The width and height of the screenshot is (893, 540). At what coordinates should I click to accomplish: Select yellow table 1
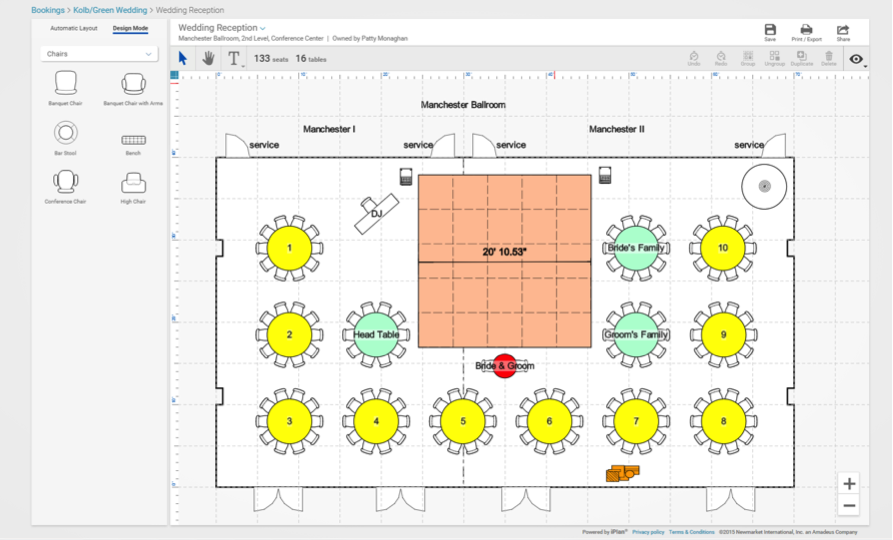pyautogui.click(x=289, y=248)
